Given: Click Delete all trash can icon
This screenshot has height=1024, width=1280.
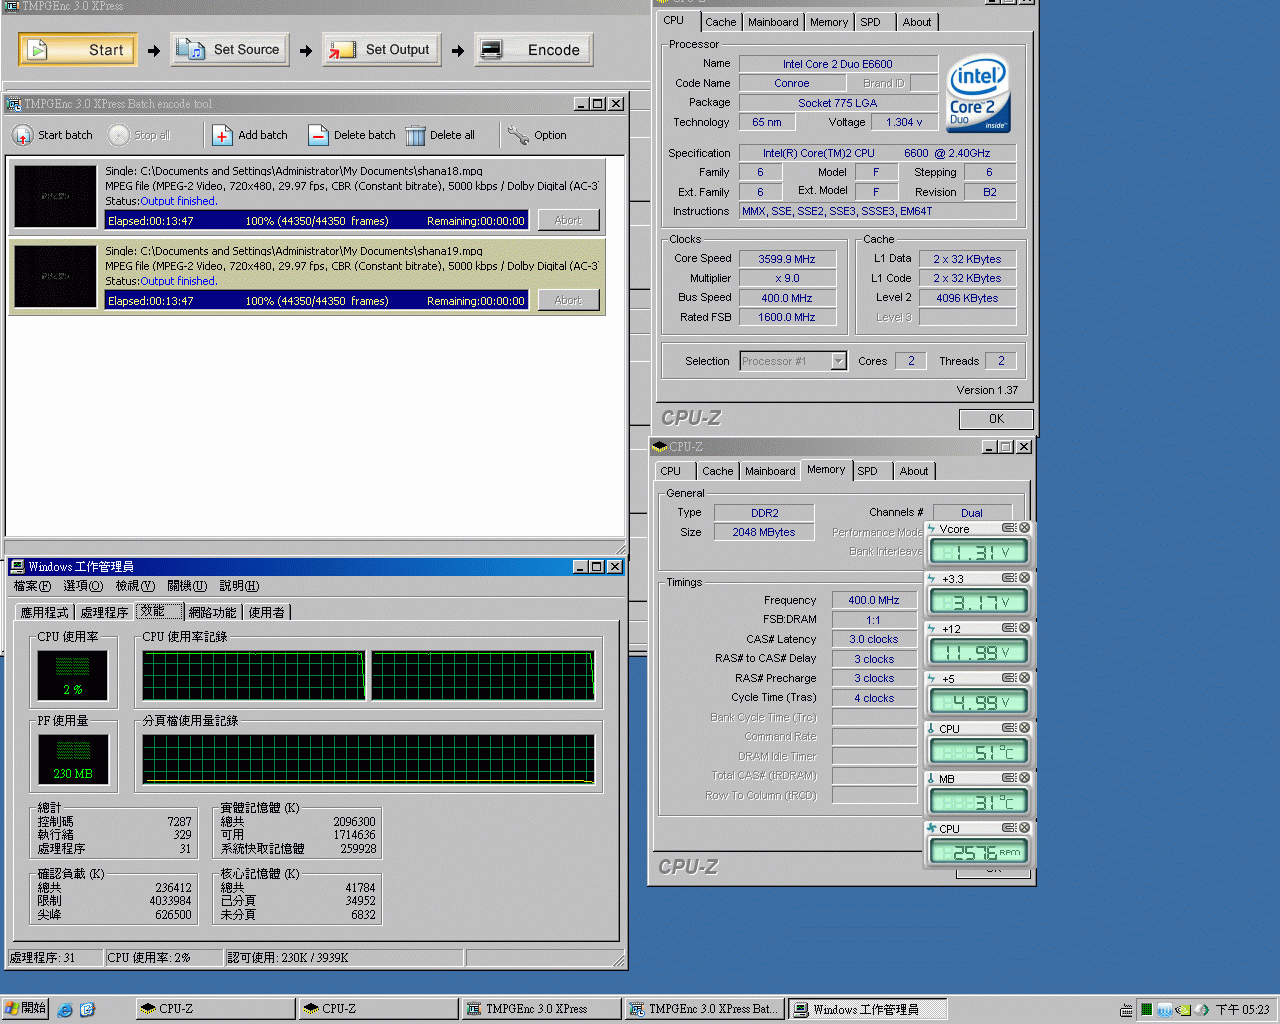Looking at the screenshot, I should click(x=414, y=135).
